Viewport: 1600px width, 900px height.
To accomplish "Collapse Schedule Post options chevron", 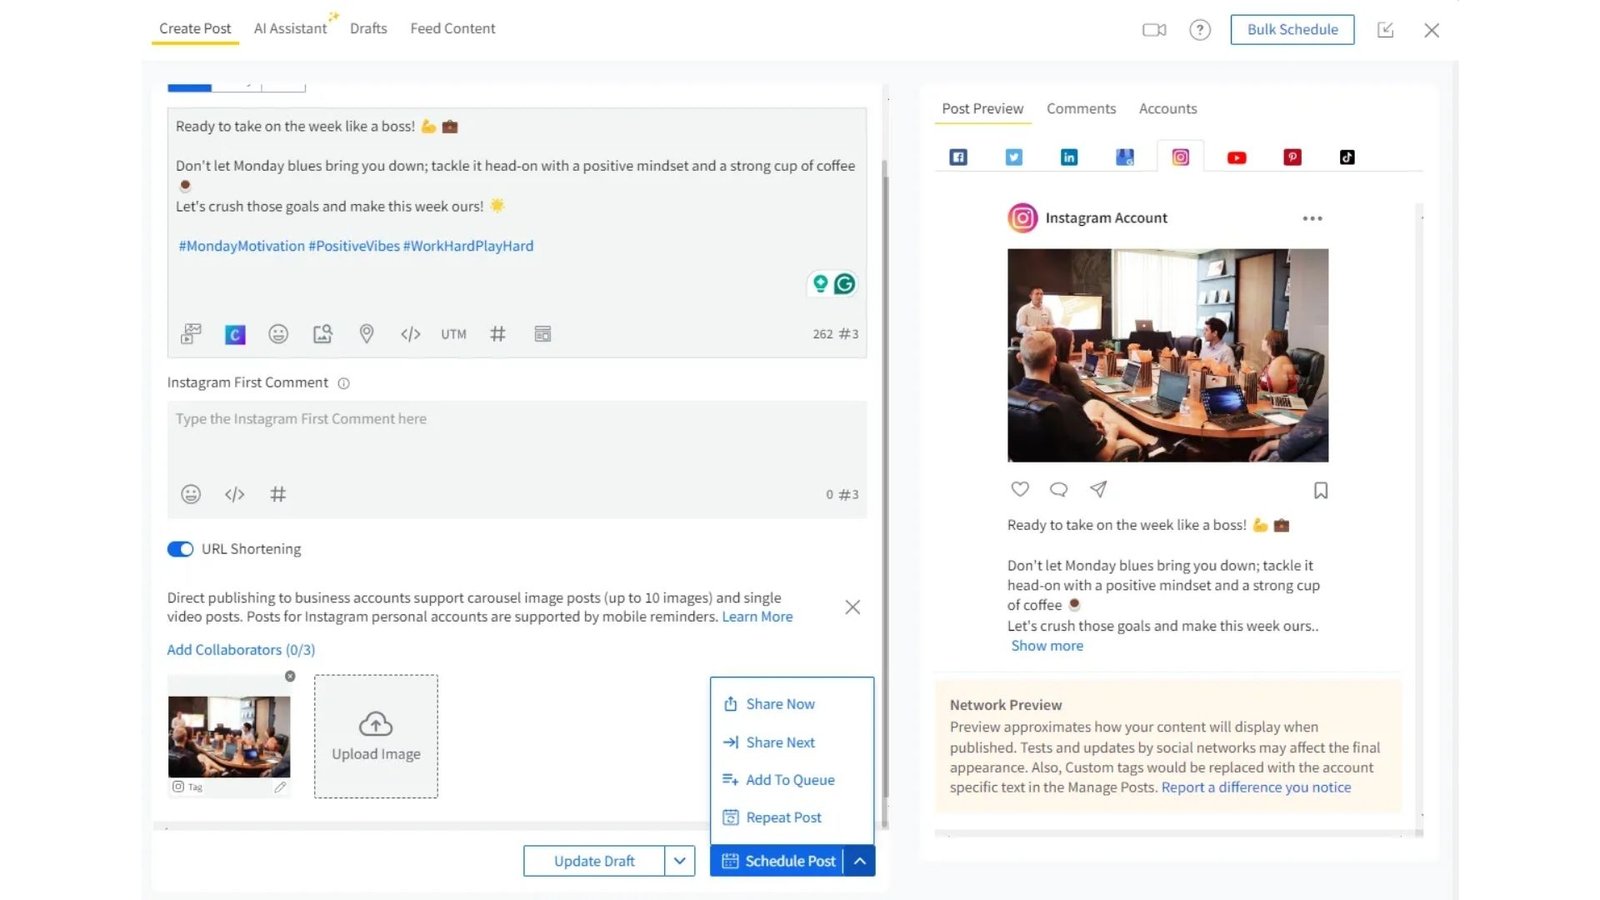I will [x=860, y=861].
